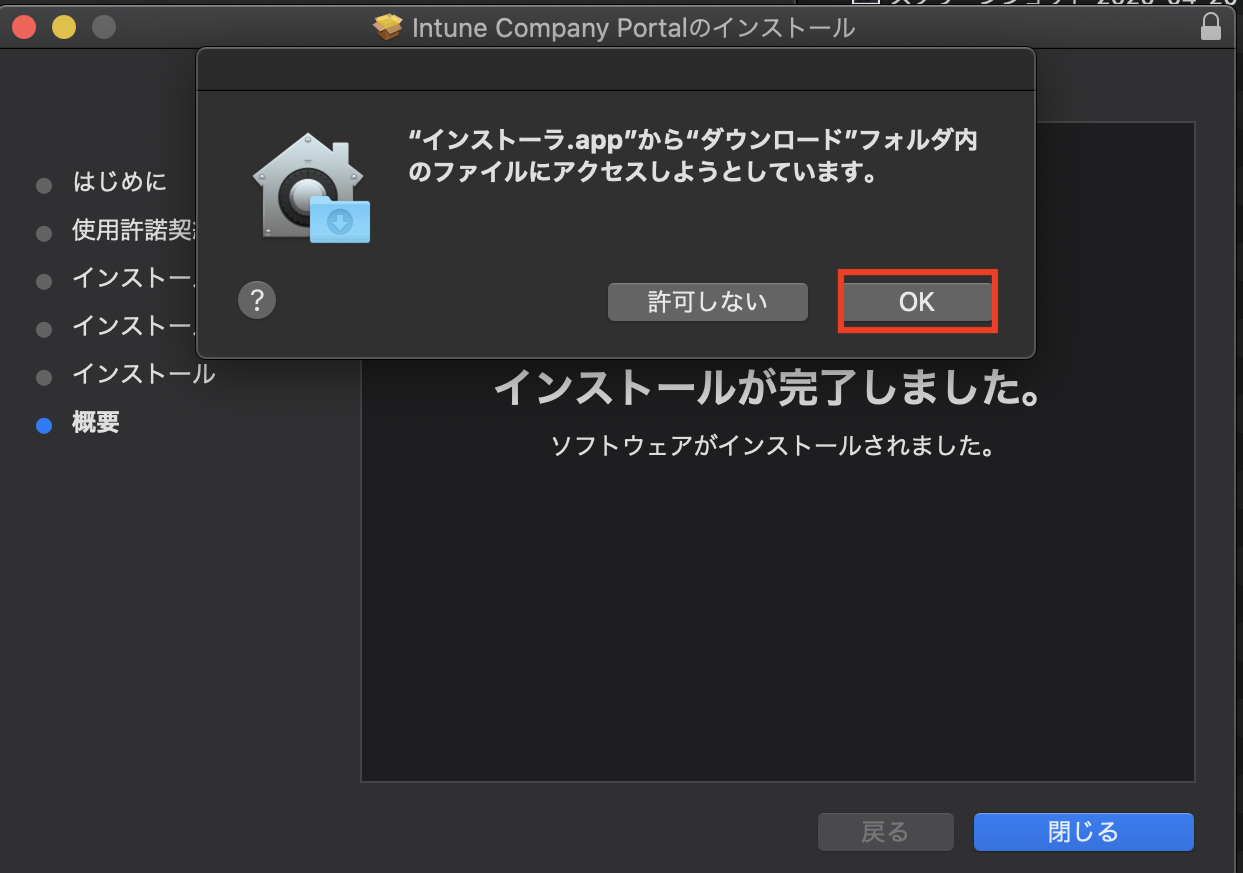Click the dialog message about ダウンロード folder
This screenshot has height=873, width=1243.
693,156
